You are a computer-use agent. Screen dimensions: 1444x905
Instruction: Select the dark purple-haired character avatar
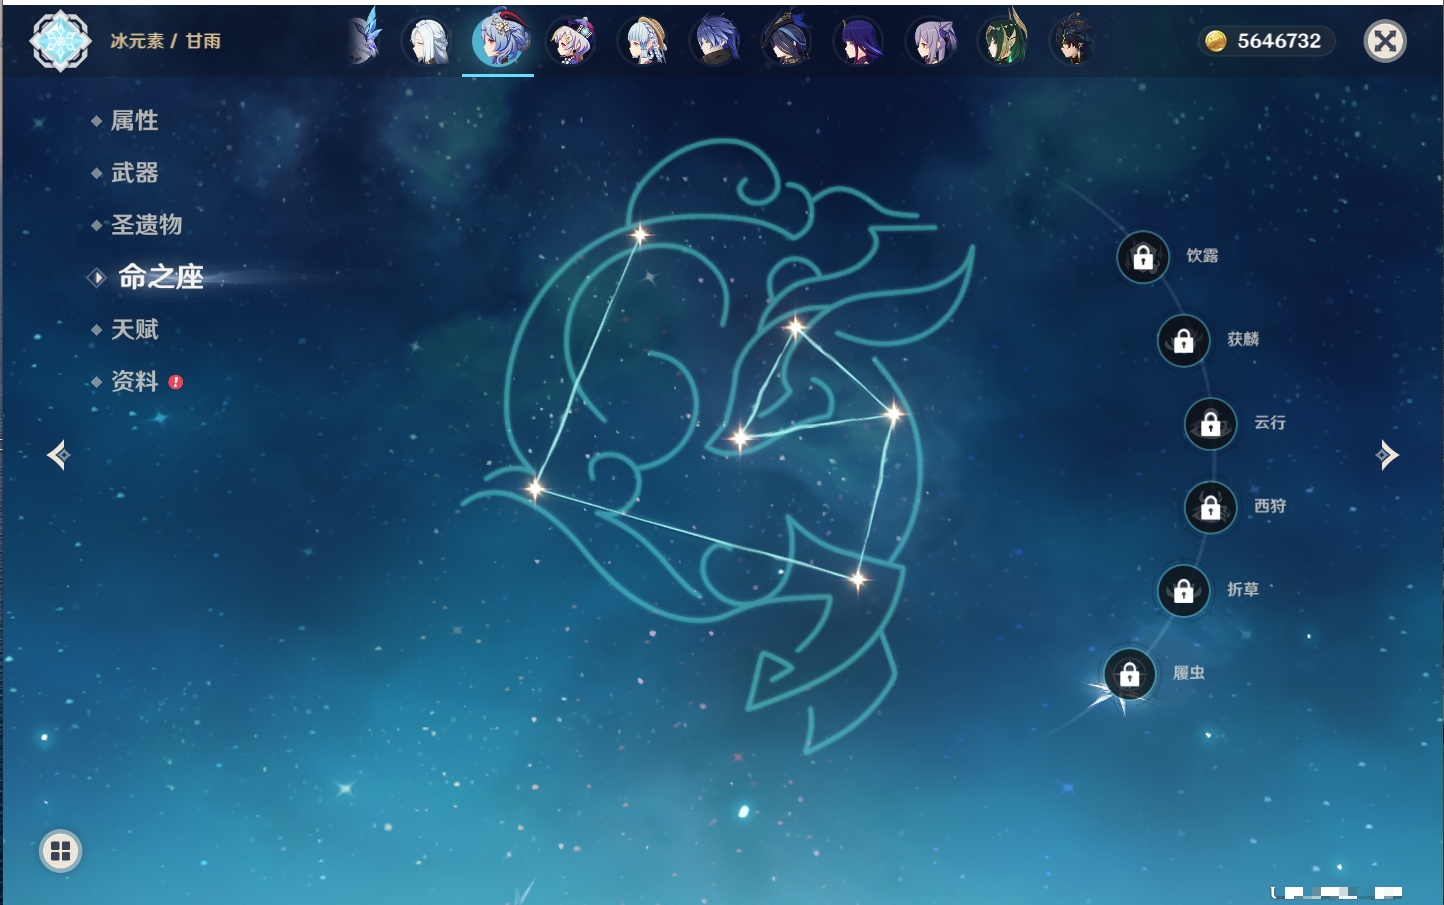[859, 41]
